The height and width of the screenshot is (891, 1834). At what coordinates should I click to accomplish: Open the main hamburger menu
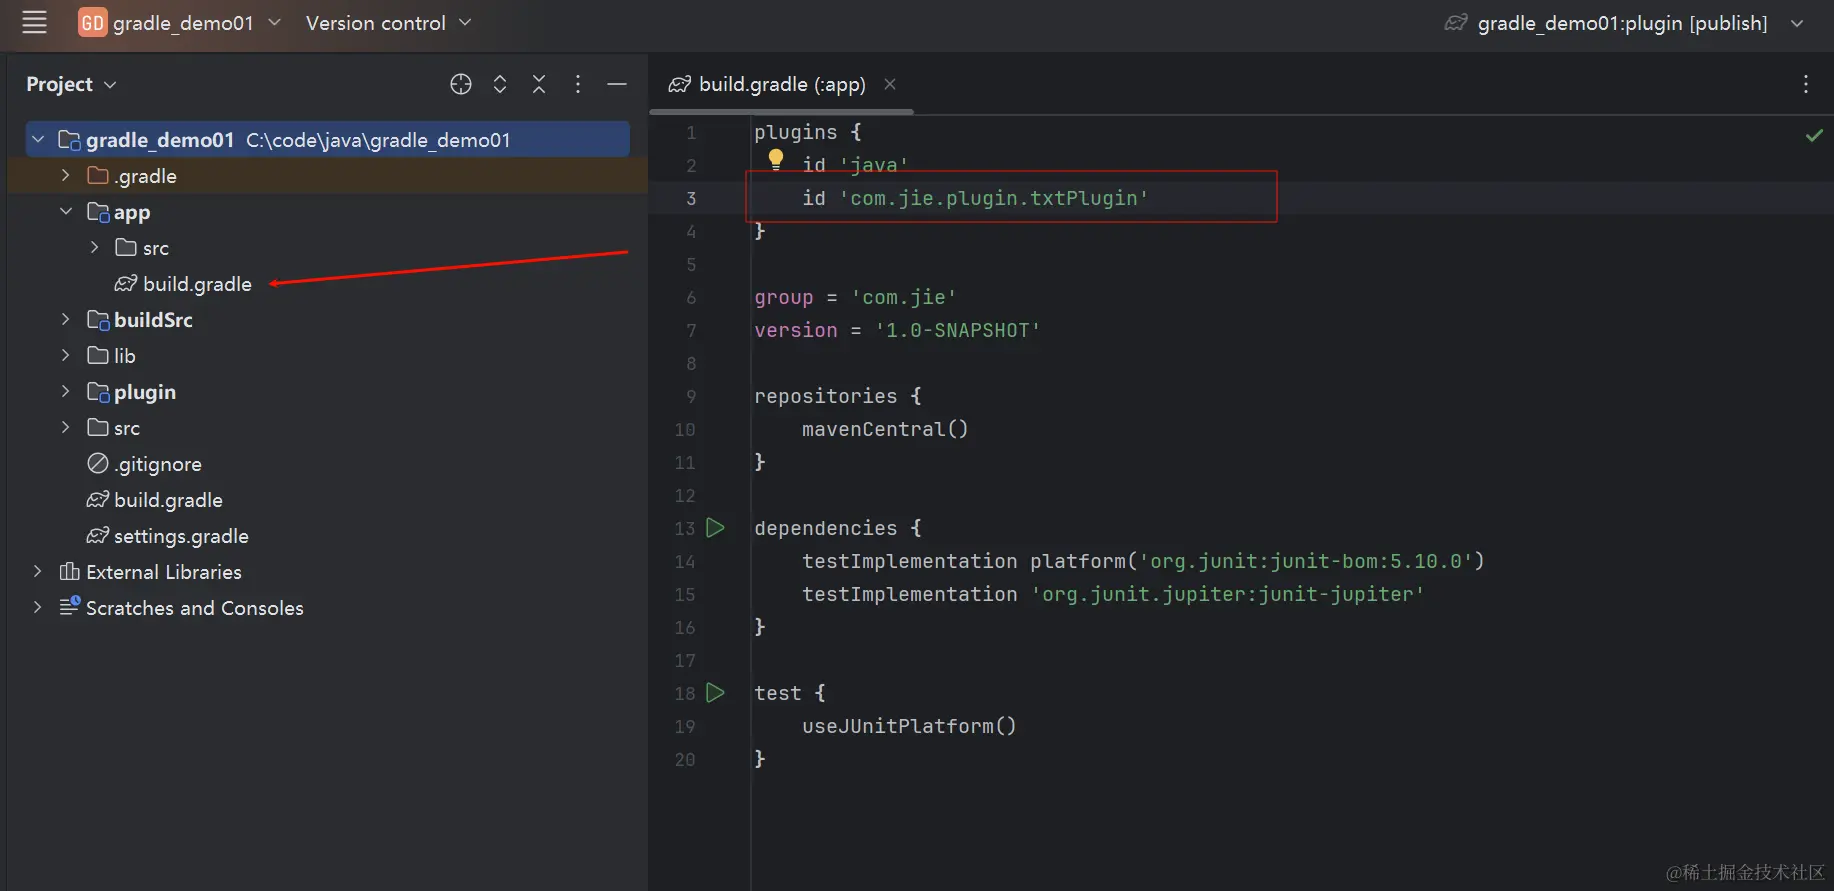pos(34,22)
